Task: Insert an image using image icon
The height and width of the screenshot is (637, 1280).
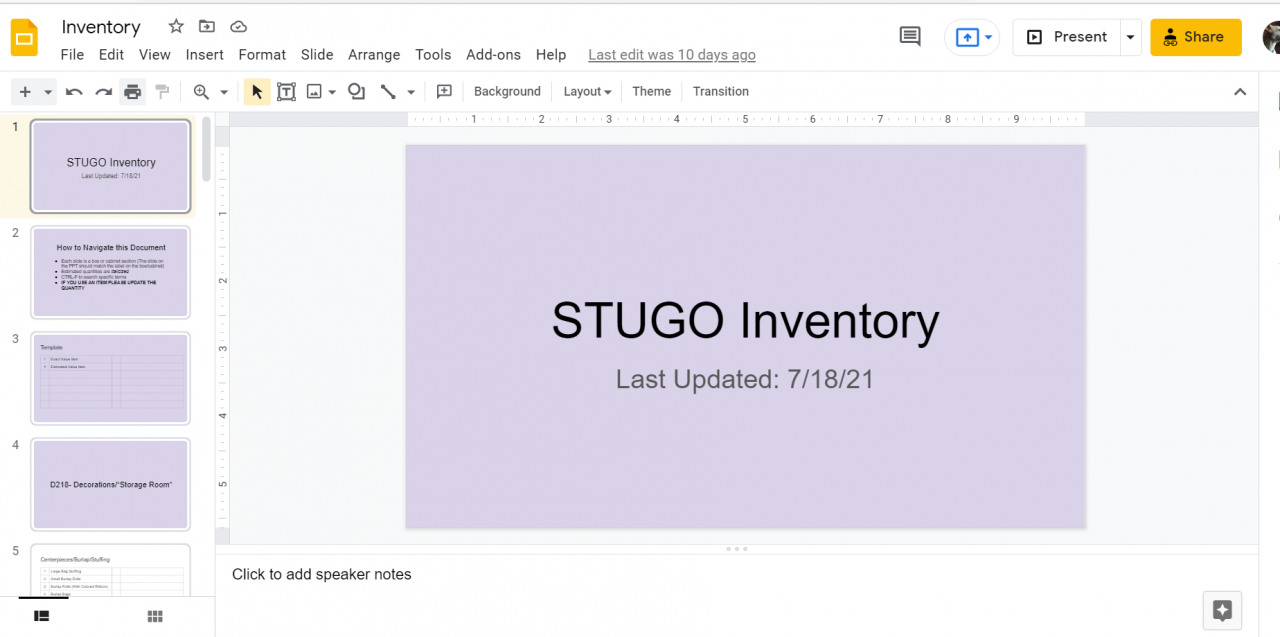Action: pos(314,92)
